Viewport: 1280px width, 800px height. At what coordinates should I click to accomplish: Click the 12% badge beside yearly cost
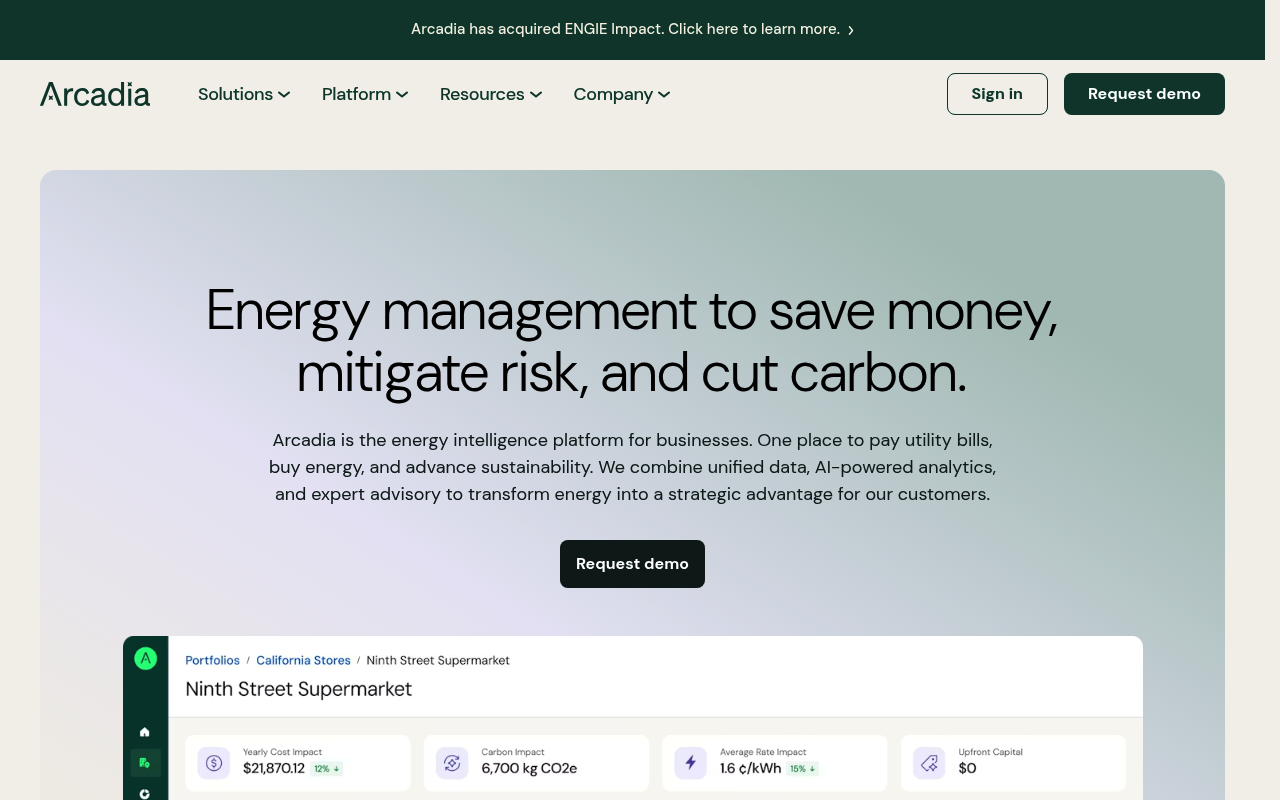(326, 769)
